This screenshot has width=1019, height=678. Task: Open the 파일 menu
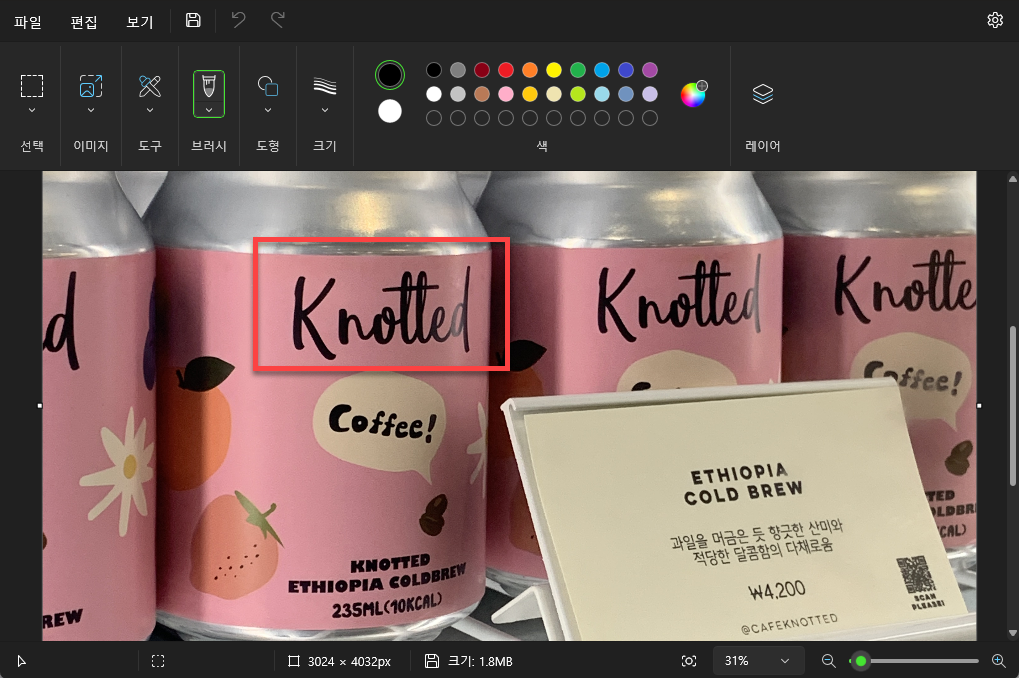click(x=28, y=22)
